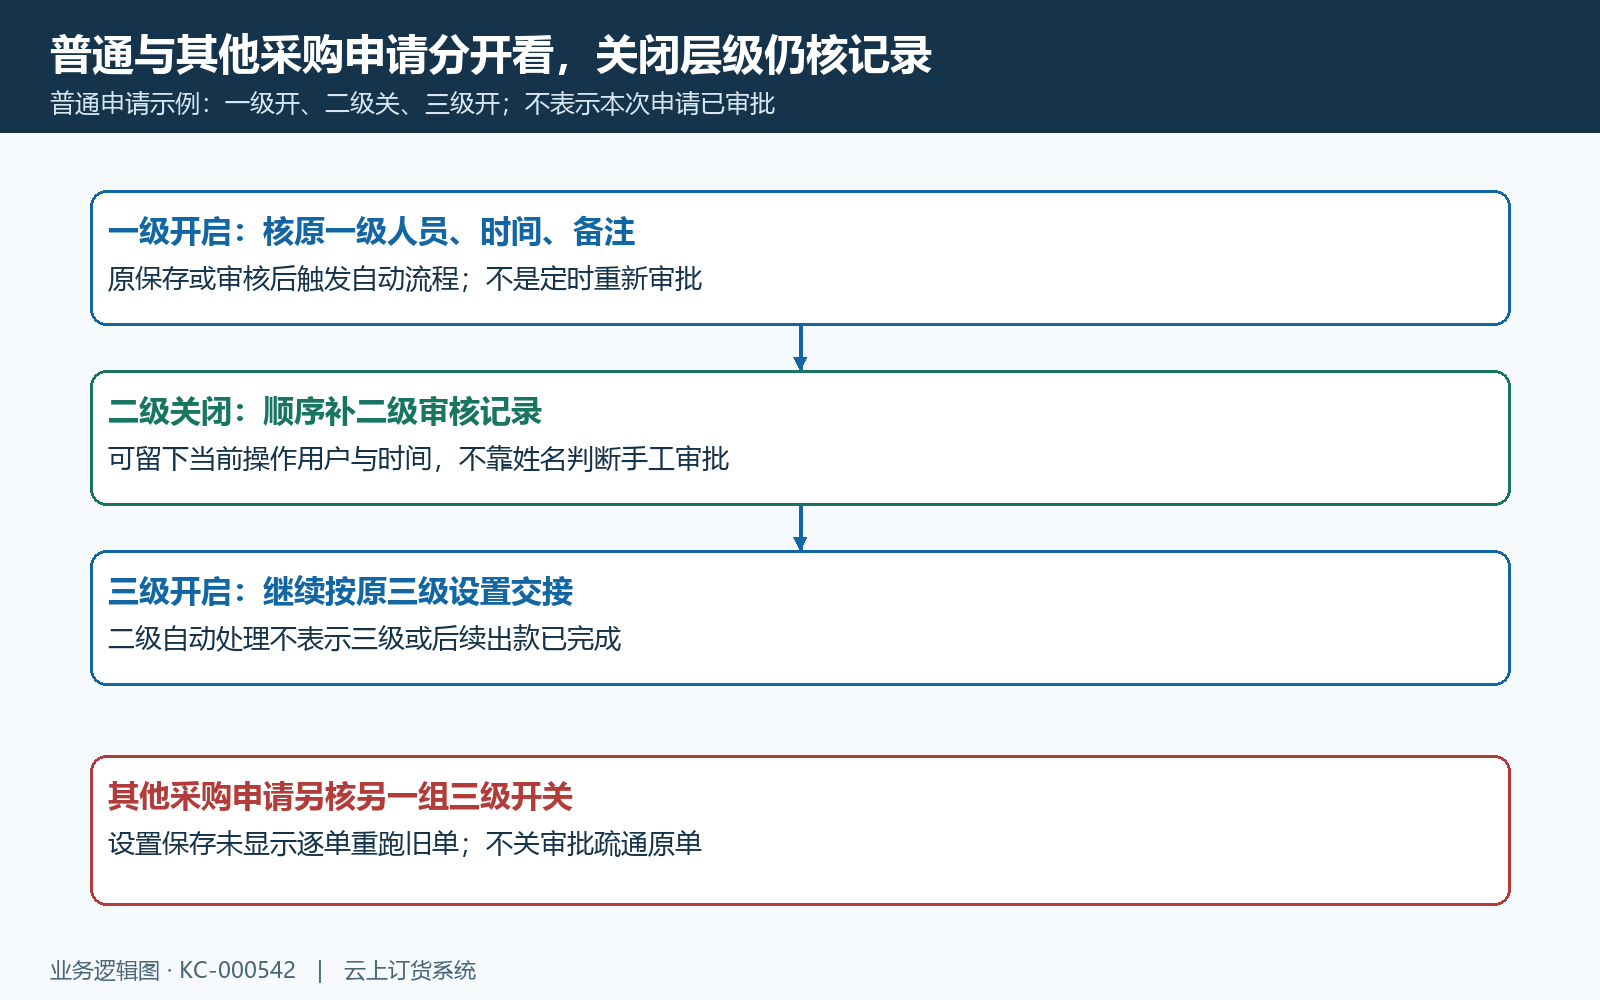1600x1000 pixels.
Task: Click text 原保存或审核后触发自动流程；不是定时重新审批
Action: 405,279
